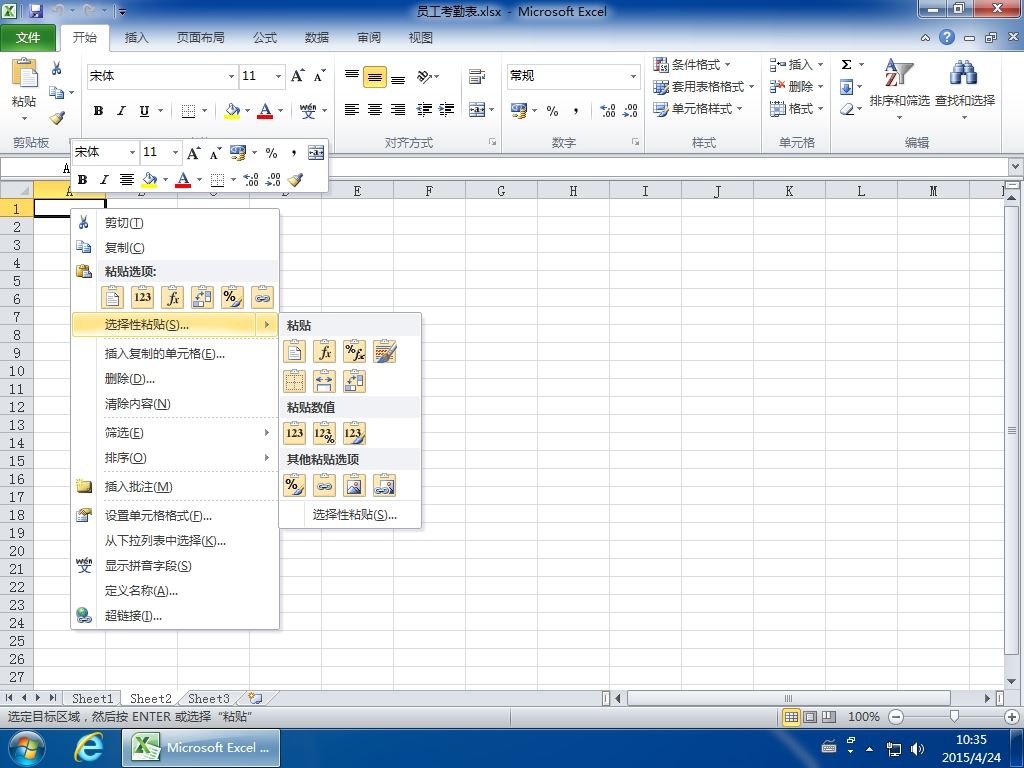Choose 清除内容 in context menu
The height and width of the screenshot is (768, 1024).
(x=175, y=404)
